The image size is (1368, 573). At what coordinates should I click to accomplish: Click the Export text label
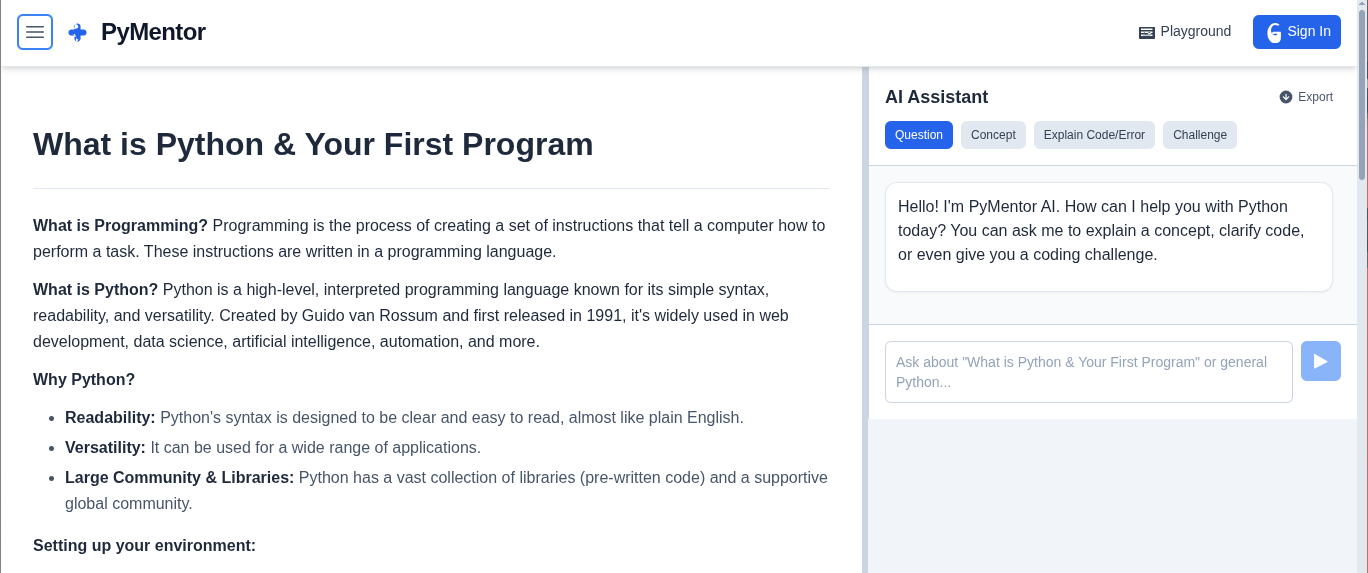[1315, 97]
